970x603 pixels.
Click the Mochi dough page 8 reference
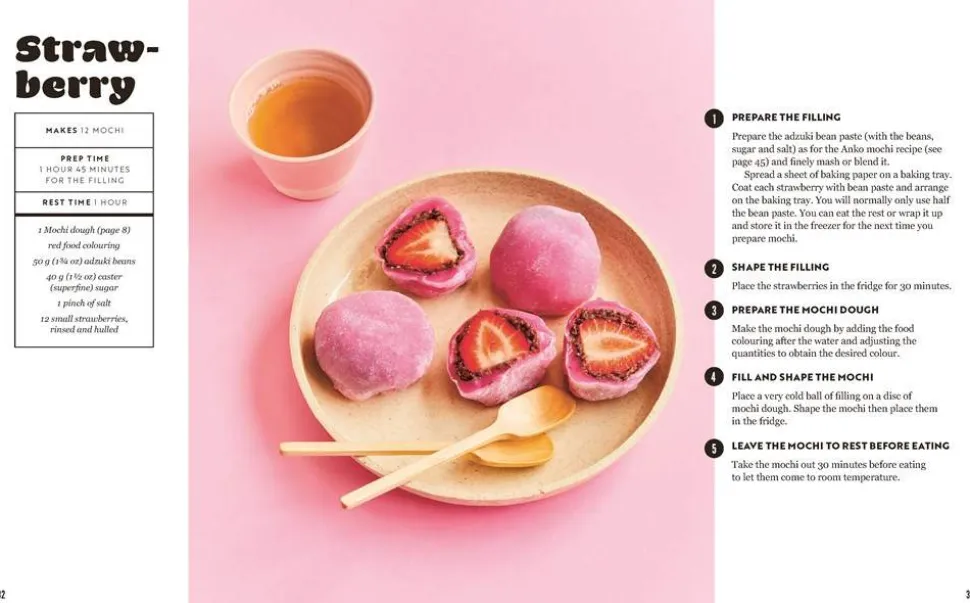(x=84, y=229)
